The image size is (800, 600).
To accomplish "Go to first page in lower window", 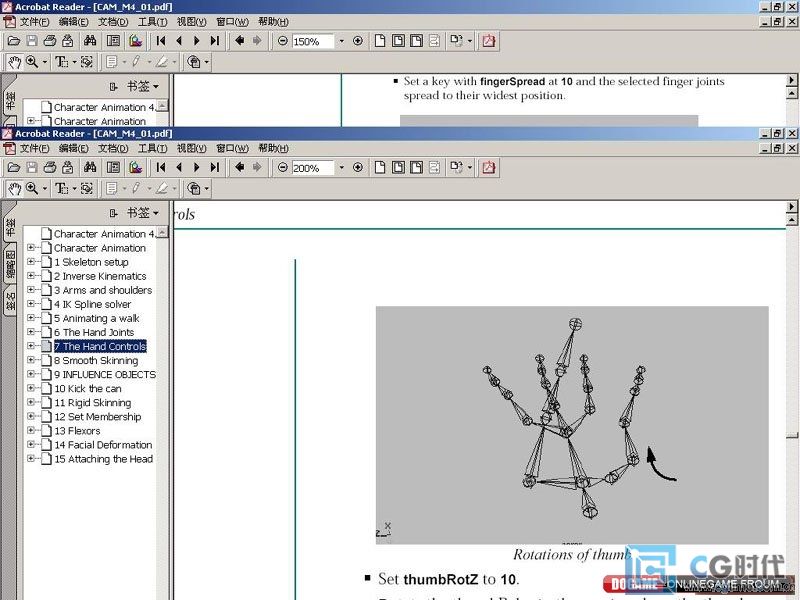I will click(x=161, y=167).
